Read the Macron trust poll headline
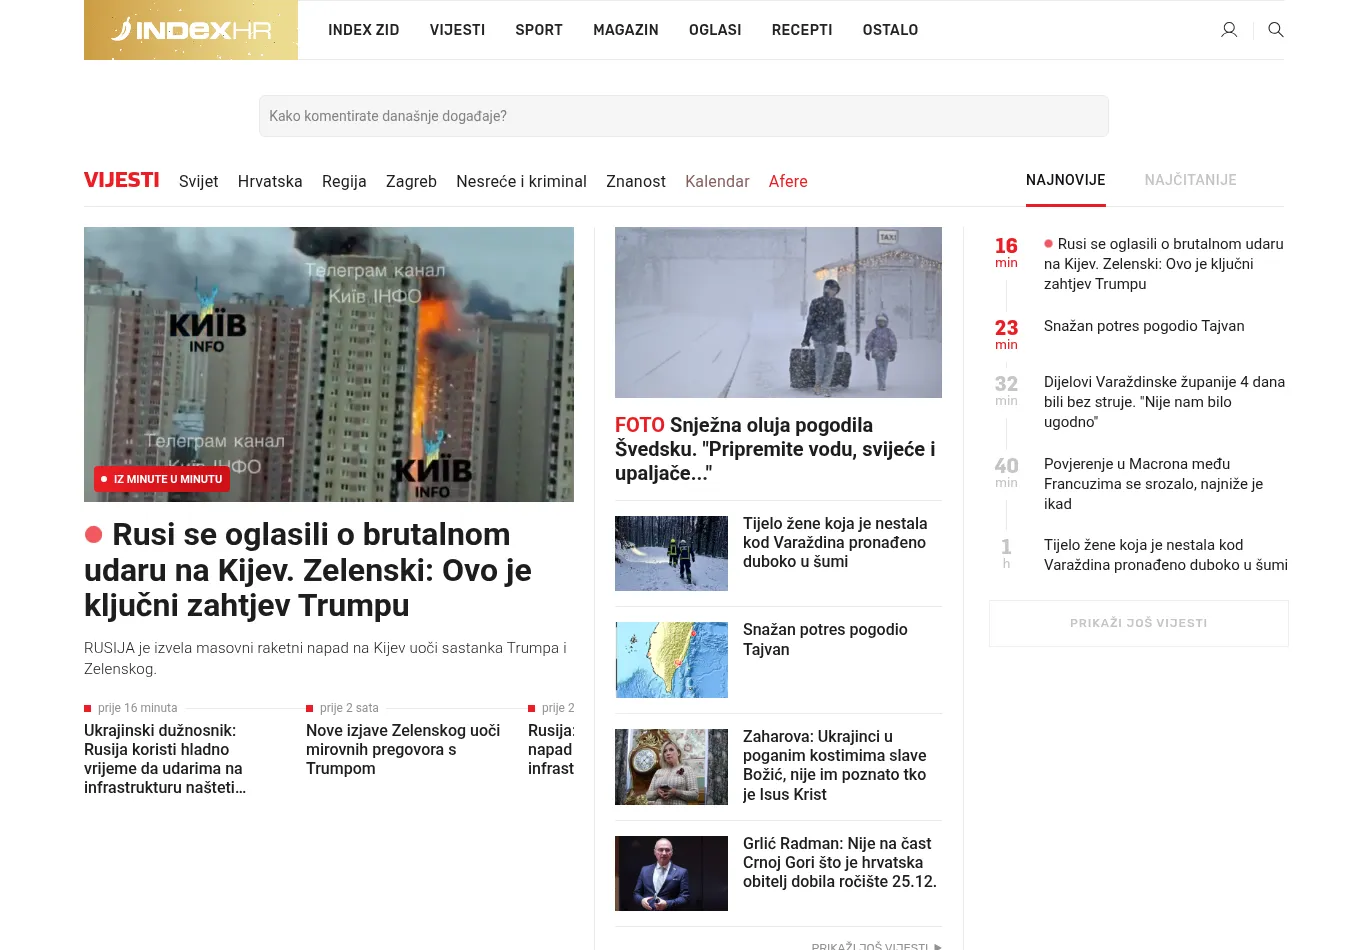Image resolution: width=1368 pixels, height=950 pixels. pos(1153,484)
